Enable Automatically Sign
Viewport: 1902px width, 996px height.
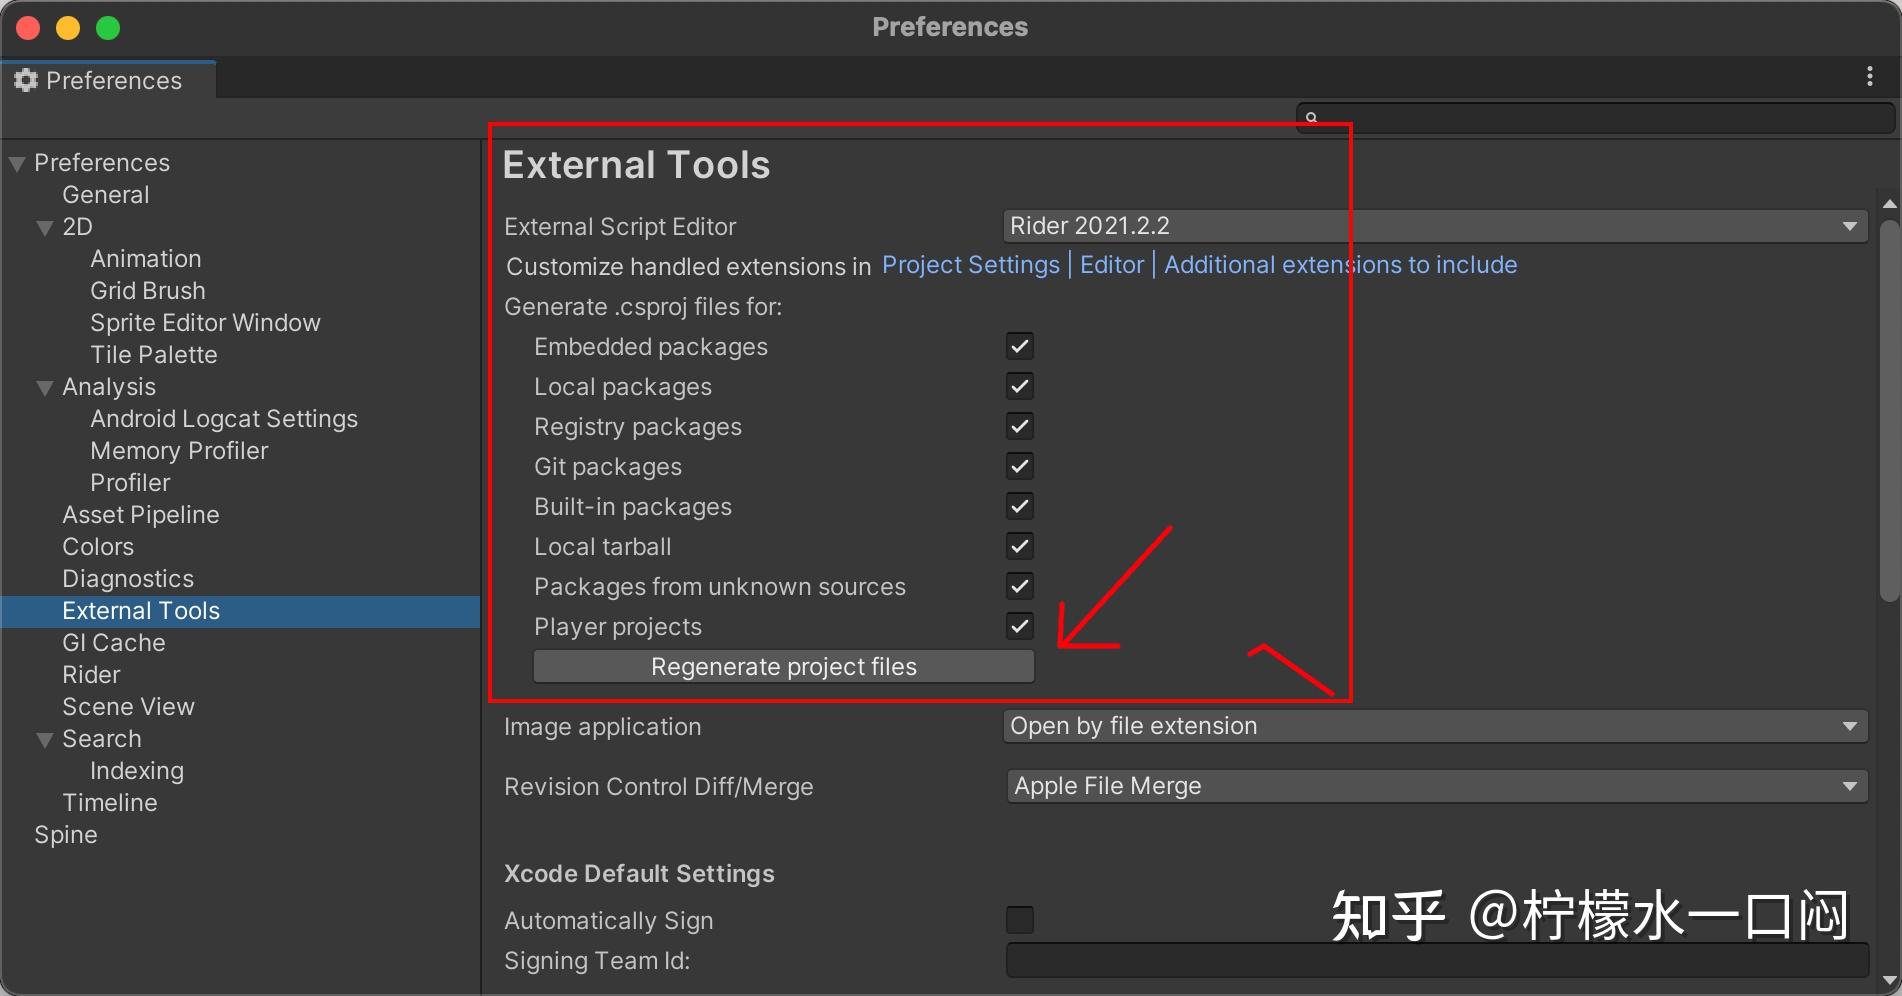[x=1019, y=919]
